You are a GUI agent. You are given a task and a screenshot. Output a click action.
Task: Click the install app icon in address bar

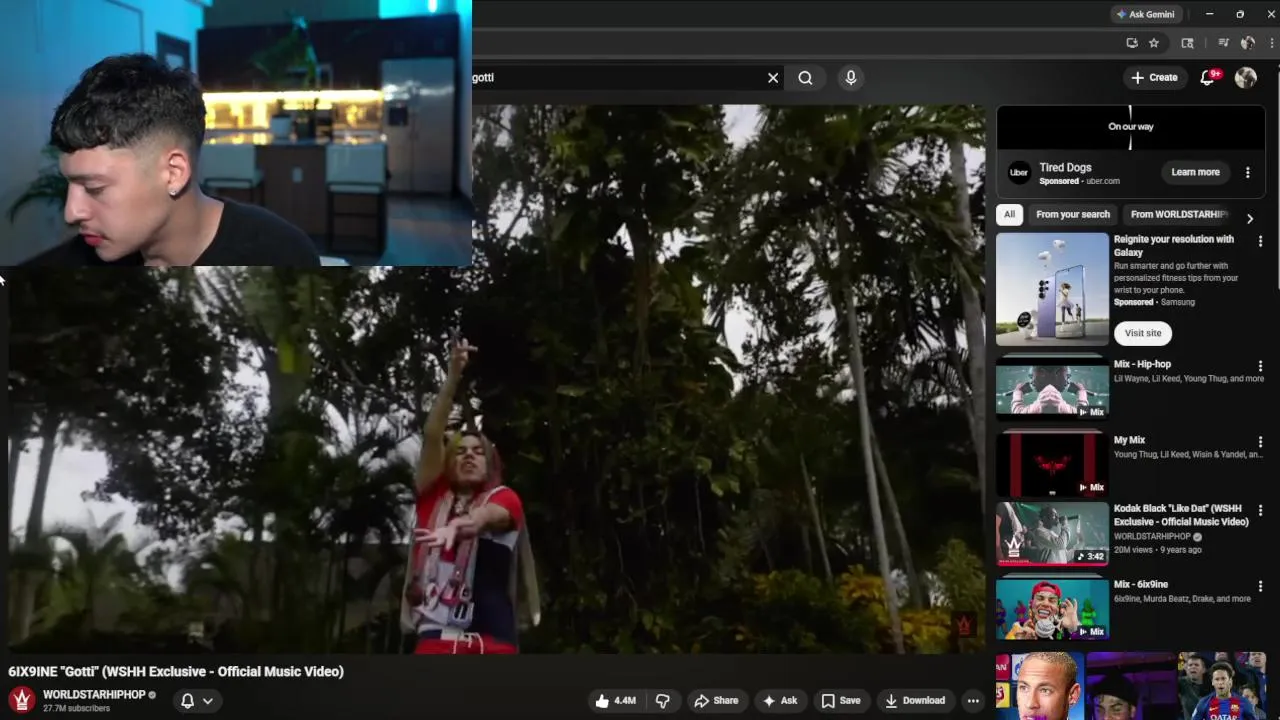(1131, 43)
